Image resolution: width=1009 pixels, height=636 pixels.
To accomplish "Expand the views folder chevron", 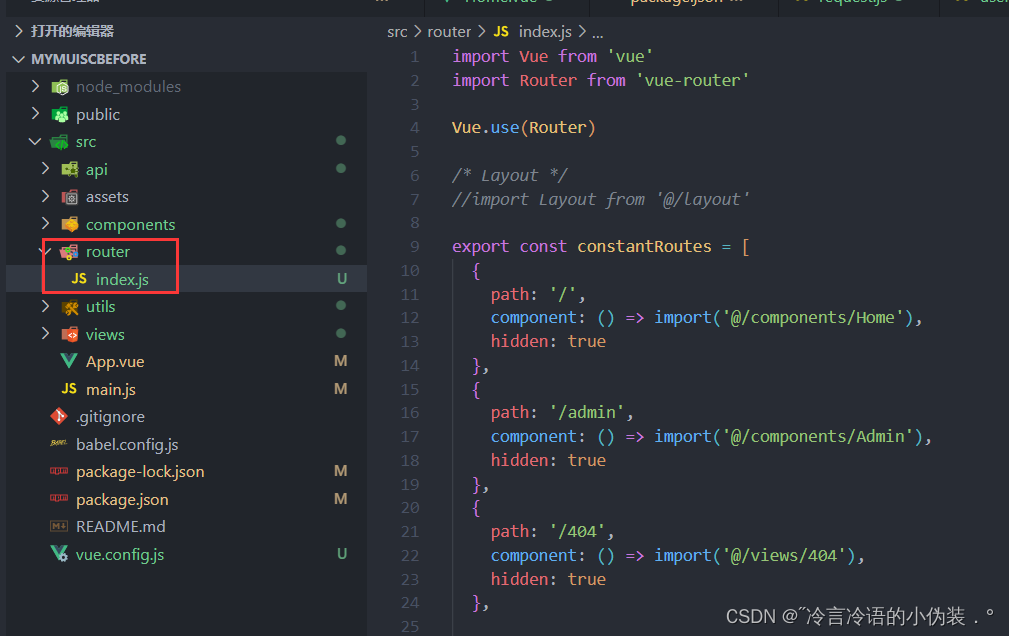I will 45,334.
